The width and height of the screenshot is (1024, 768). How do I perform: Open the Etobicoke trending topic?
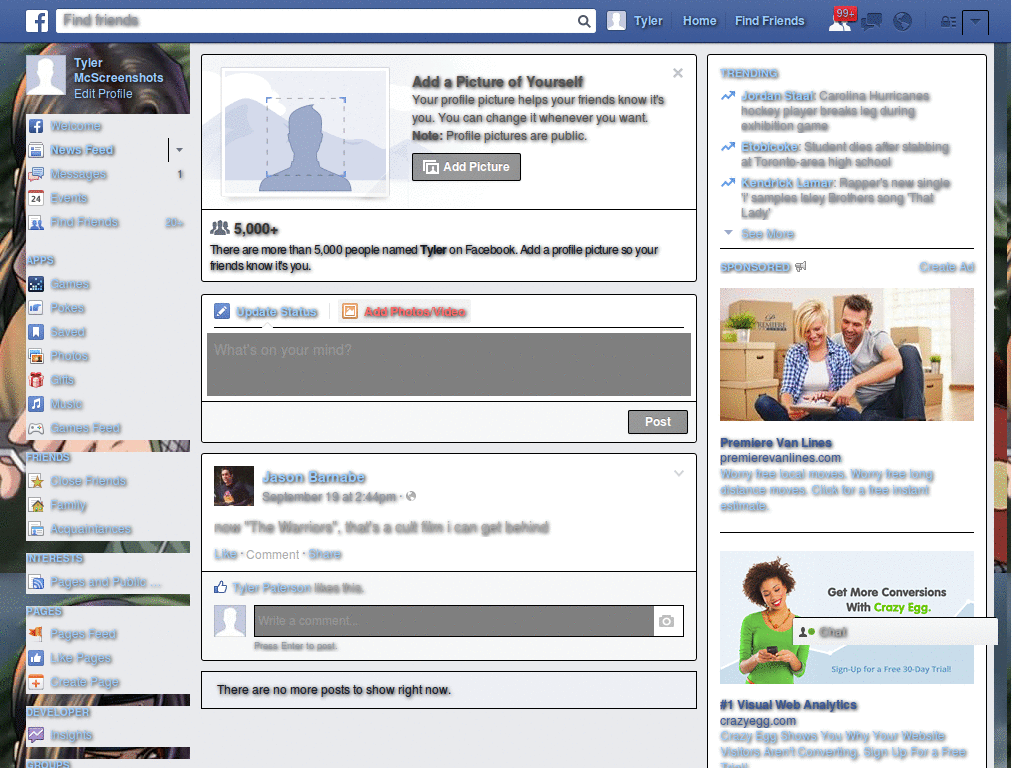pos(770,147)
